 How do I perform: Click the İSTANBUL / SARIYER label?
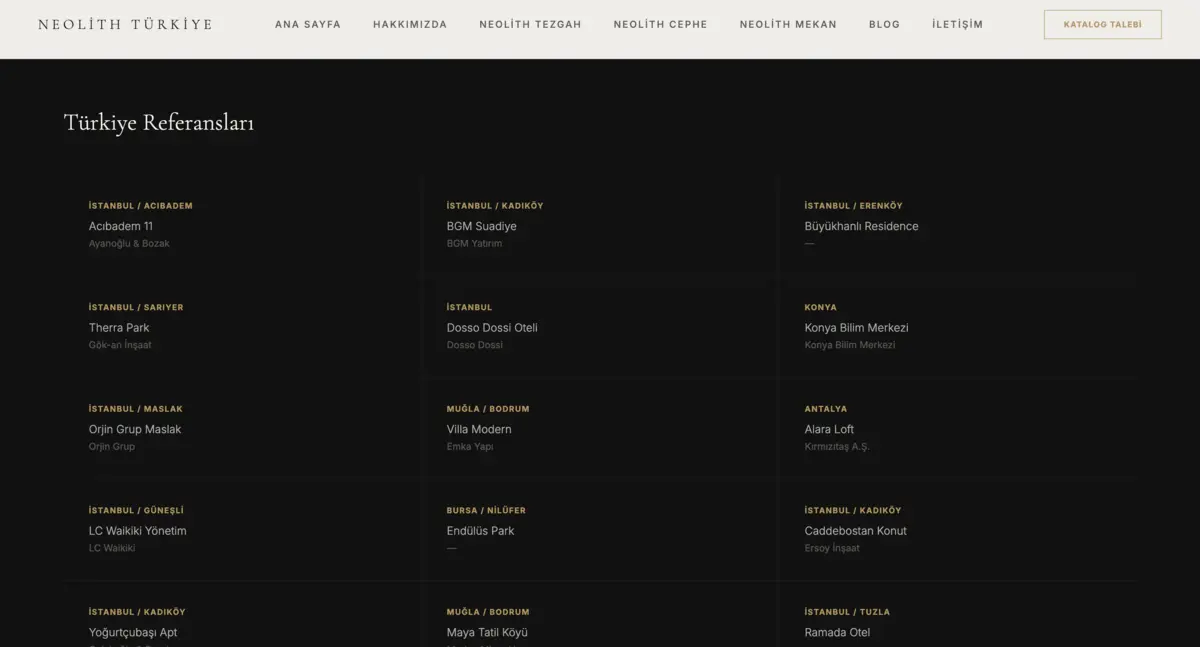pos(136,308)
